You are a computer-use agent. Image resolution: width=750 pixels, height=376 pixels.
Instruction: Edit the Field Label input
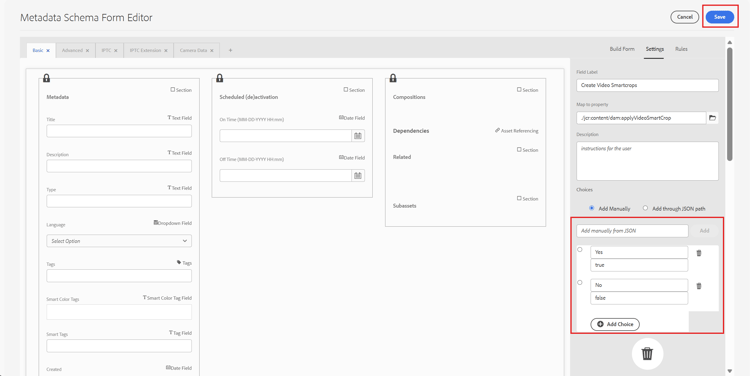click(647, 85)
